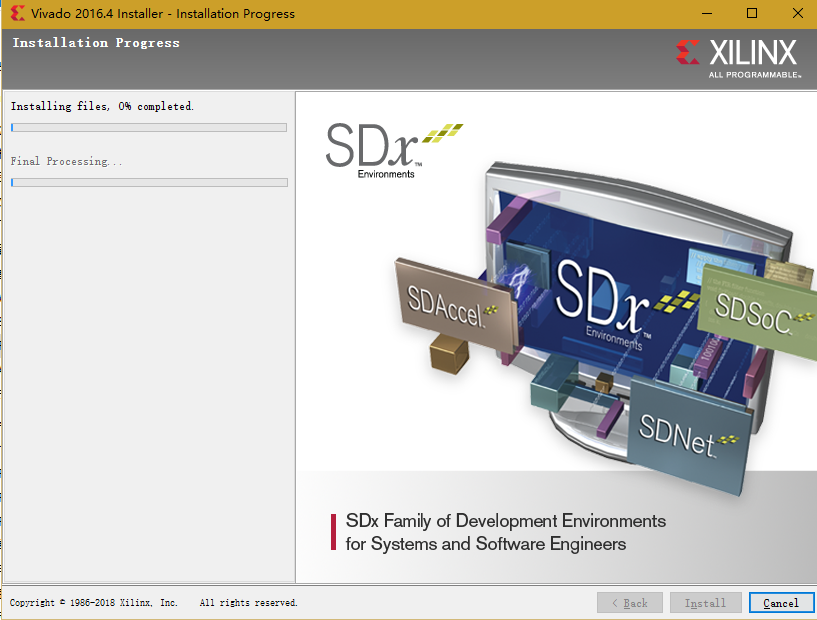Click the Cancel button
The height and width of the screenshot is (620, 817).
[x=781, y=603]
